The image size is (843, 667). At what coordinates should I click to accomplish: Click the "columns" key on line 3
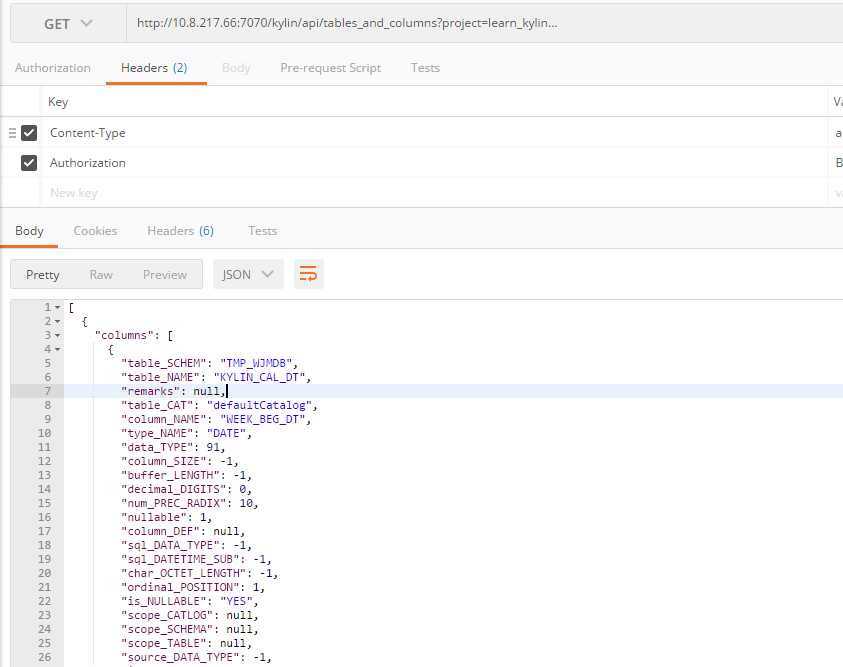tap(124, 335)
